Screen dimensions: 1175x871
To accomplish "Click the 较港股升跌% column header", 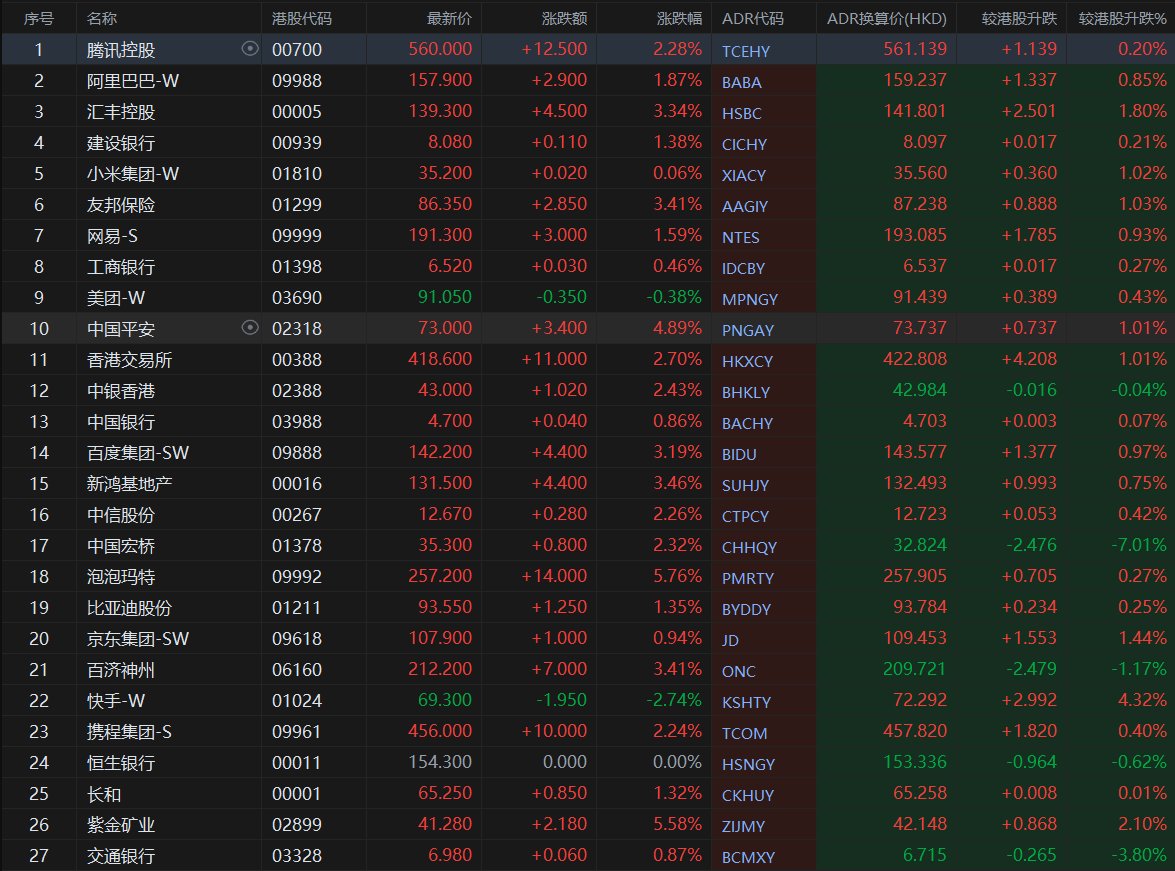I will [1122, 18].
